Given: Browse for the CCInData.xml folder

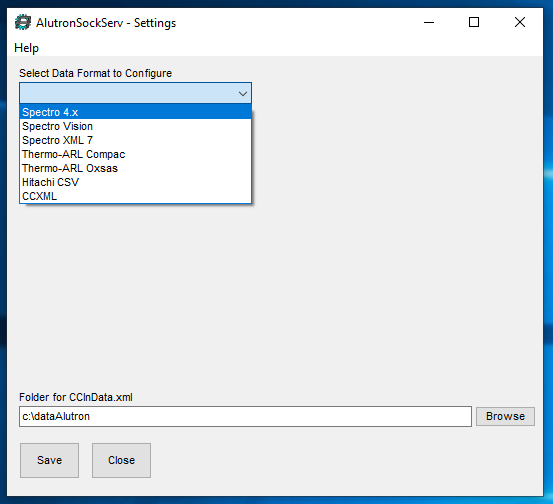Looking at the screenshot, I should 505,417.
